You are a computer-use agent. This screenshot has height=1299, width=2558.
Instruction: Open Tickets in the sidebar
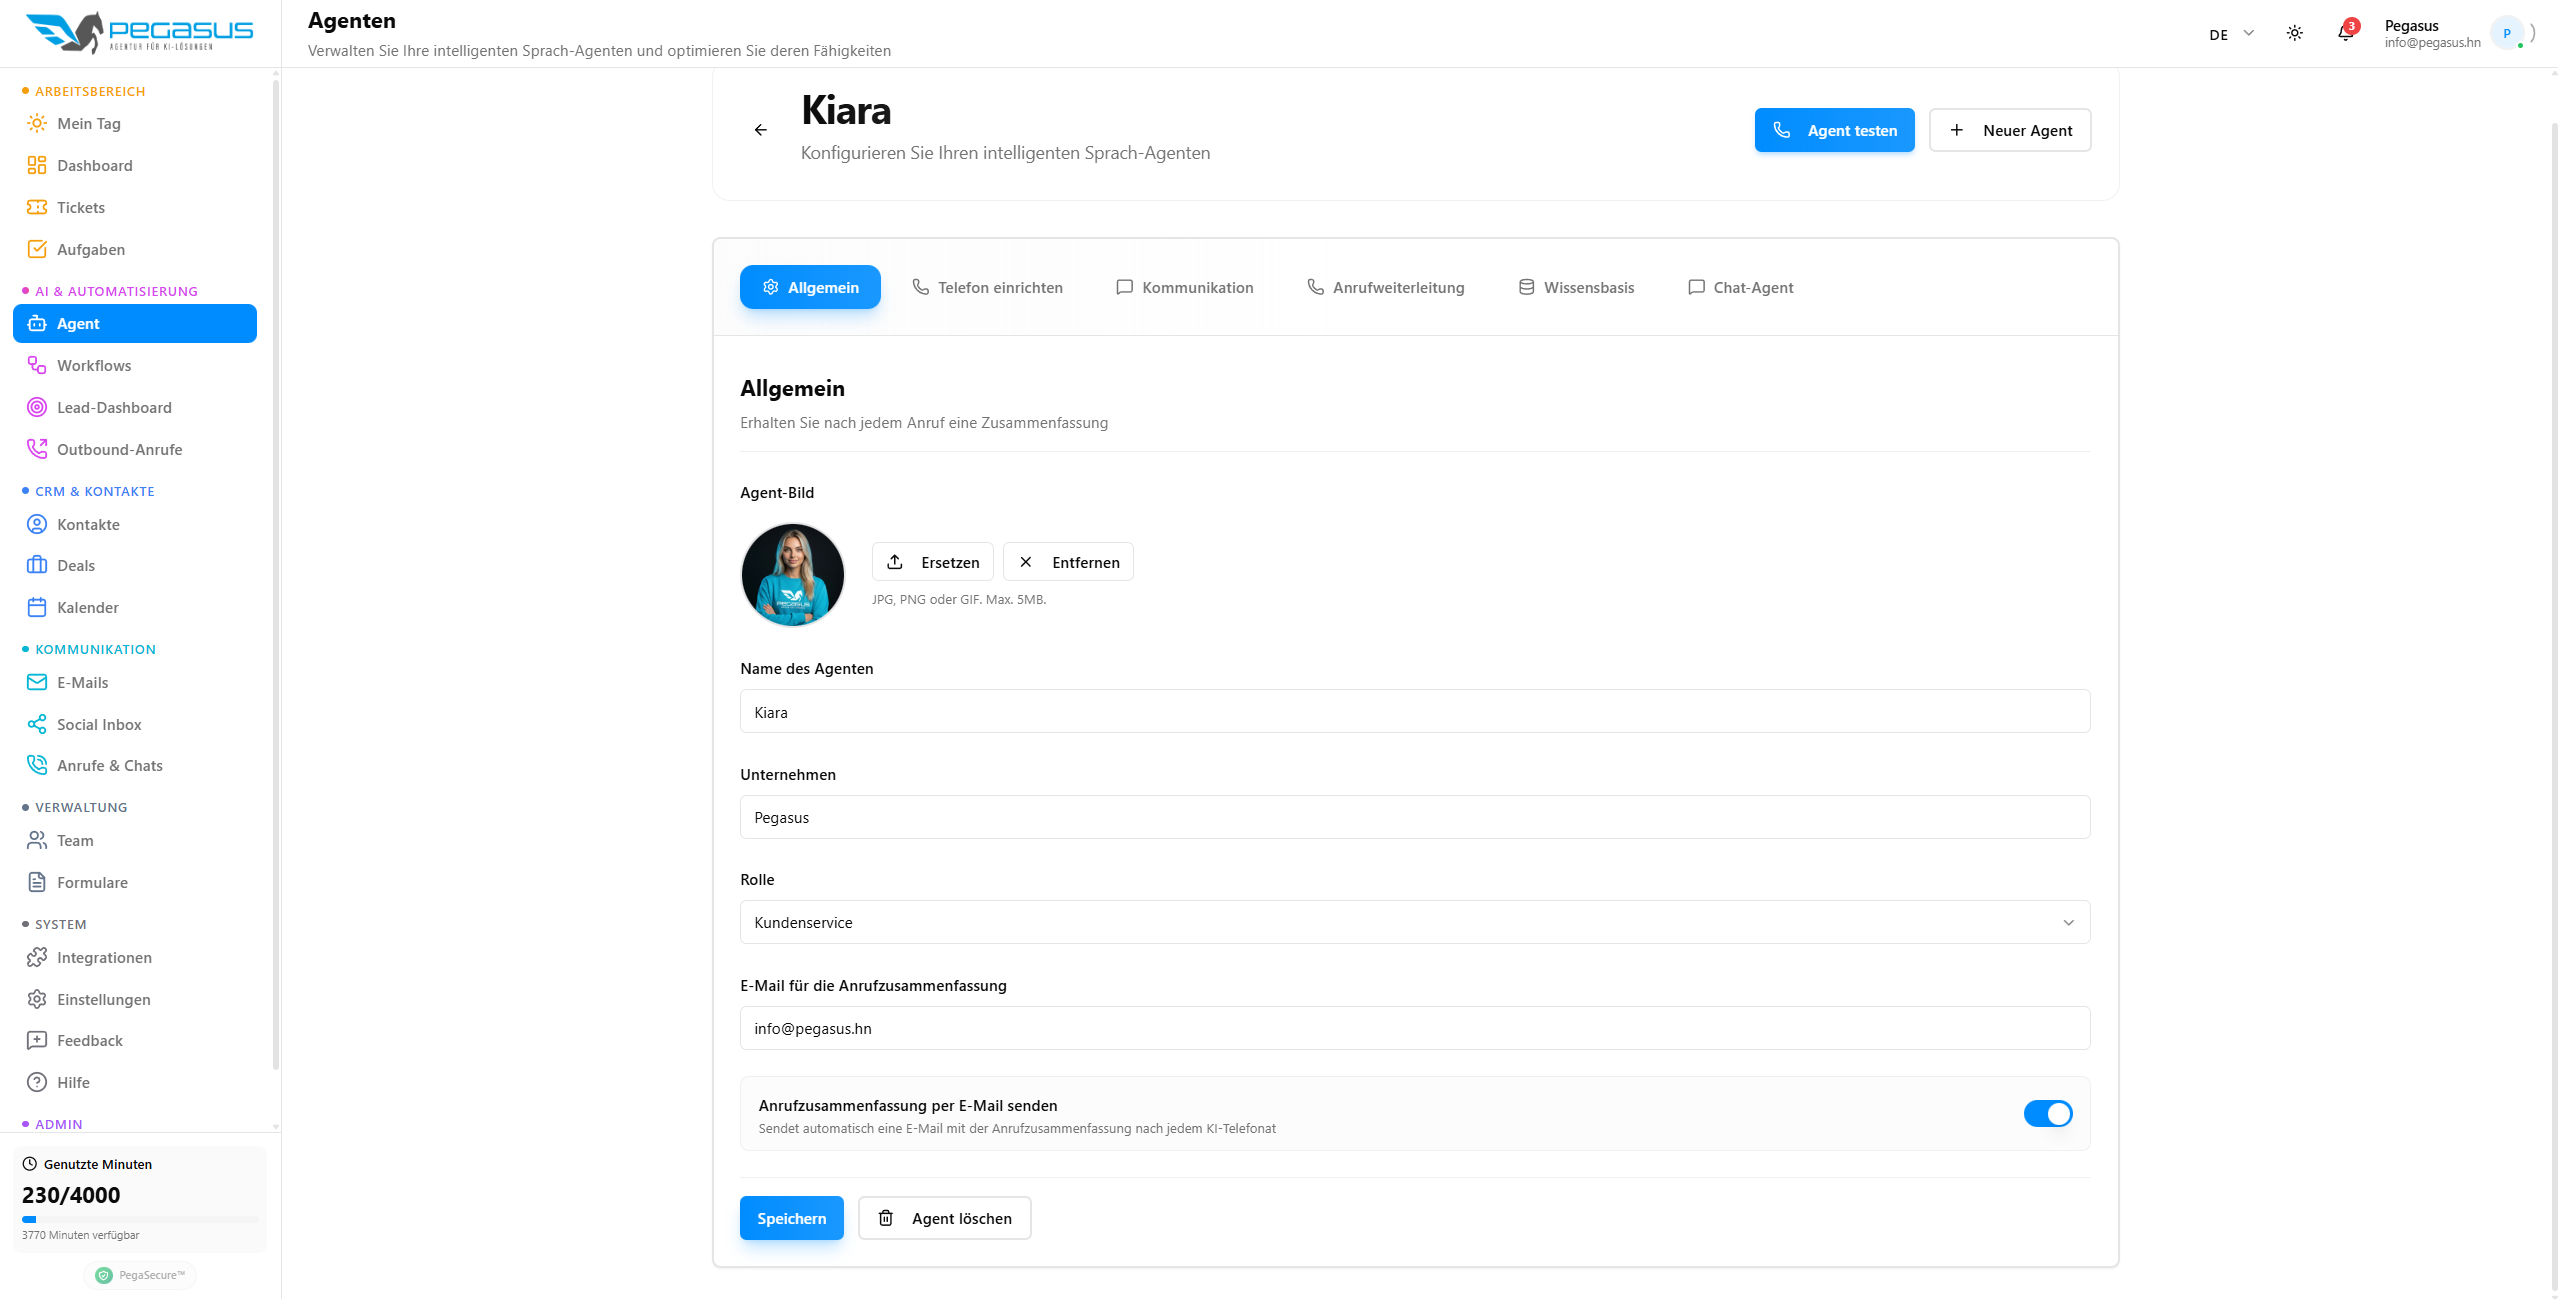tap(80, 208)
